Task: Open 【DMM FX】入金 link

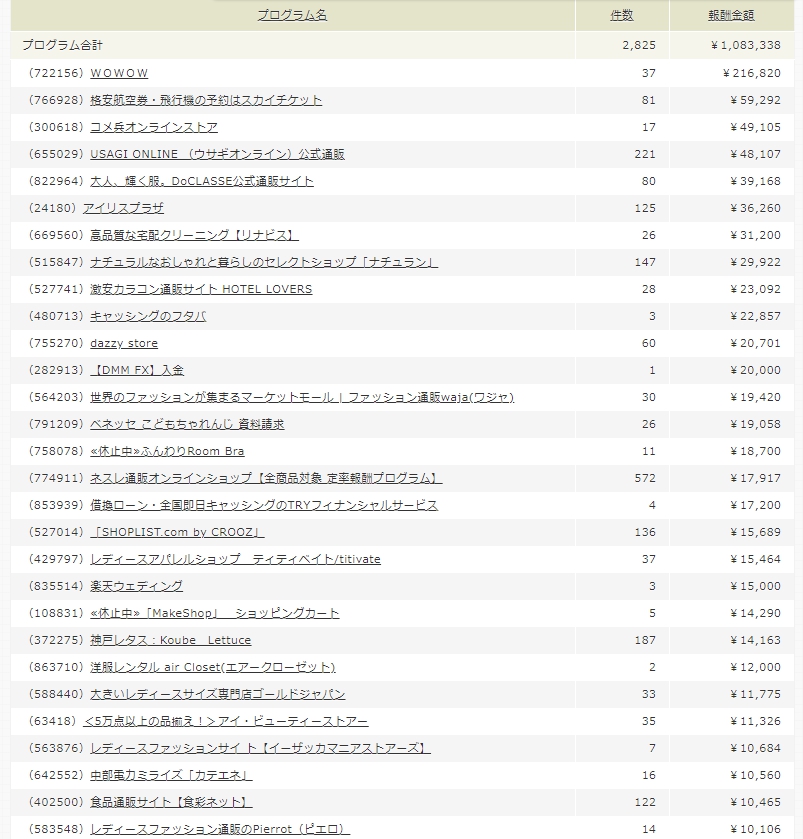Action: pyautogui.click(x=137, y=370)
